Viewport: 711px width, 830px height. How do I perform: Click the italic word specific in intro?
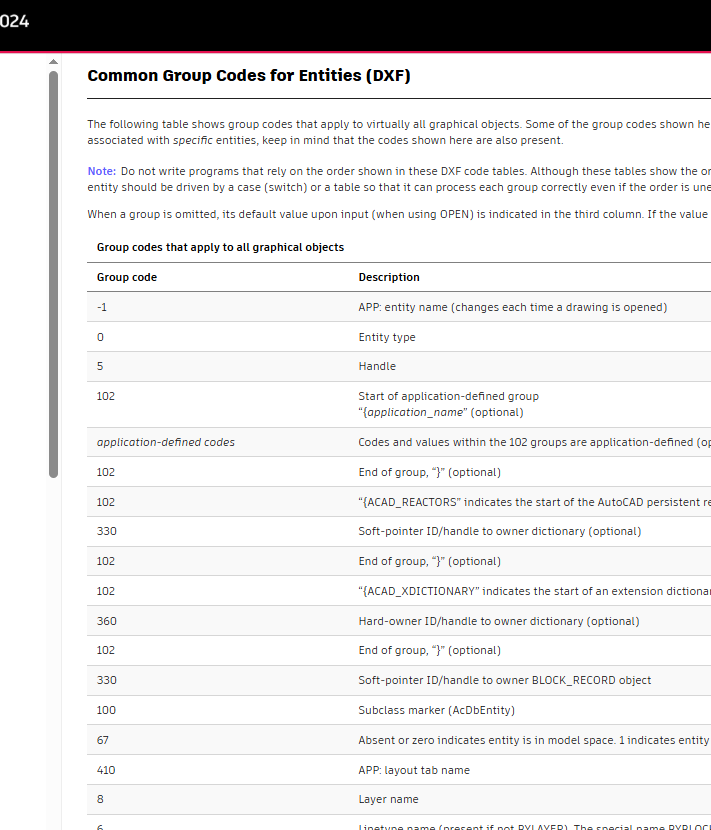(x=193, y=140)
